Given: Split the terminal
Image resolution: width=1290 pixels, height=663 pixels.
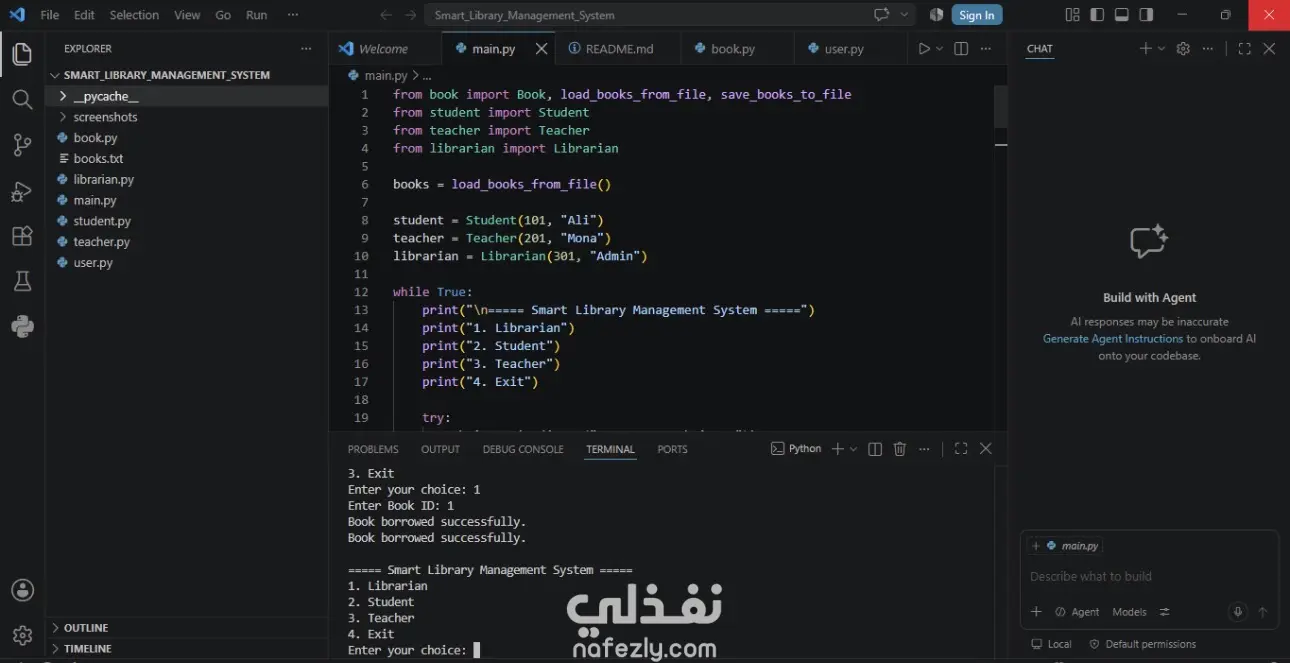Looking at the screenshot, I should pos(875,449).
